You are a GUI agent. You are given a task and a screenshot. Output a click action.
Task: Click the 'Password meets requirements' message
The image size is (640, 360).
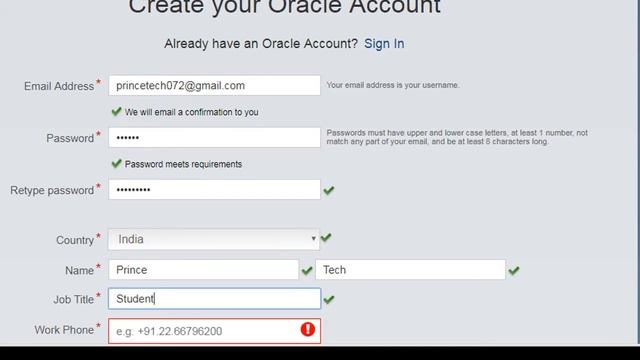pyautogui.click(x=183, y=164)
